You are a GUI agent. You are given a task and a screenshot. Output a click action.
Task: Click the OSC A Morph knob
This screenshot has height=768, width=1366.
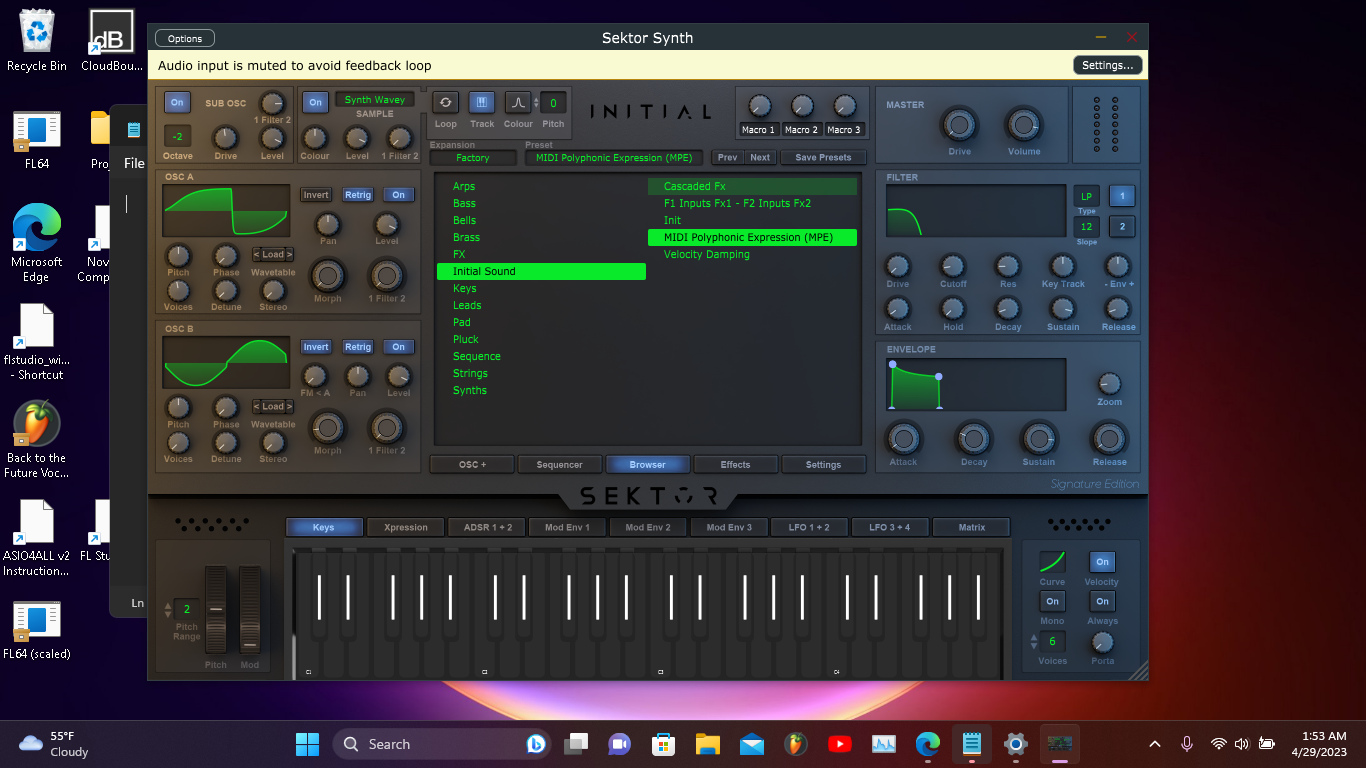[327, 276]
